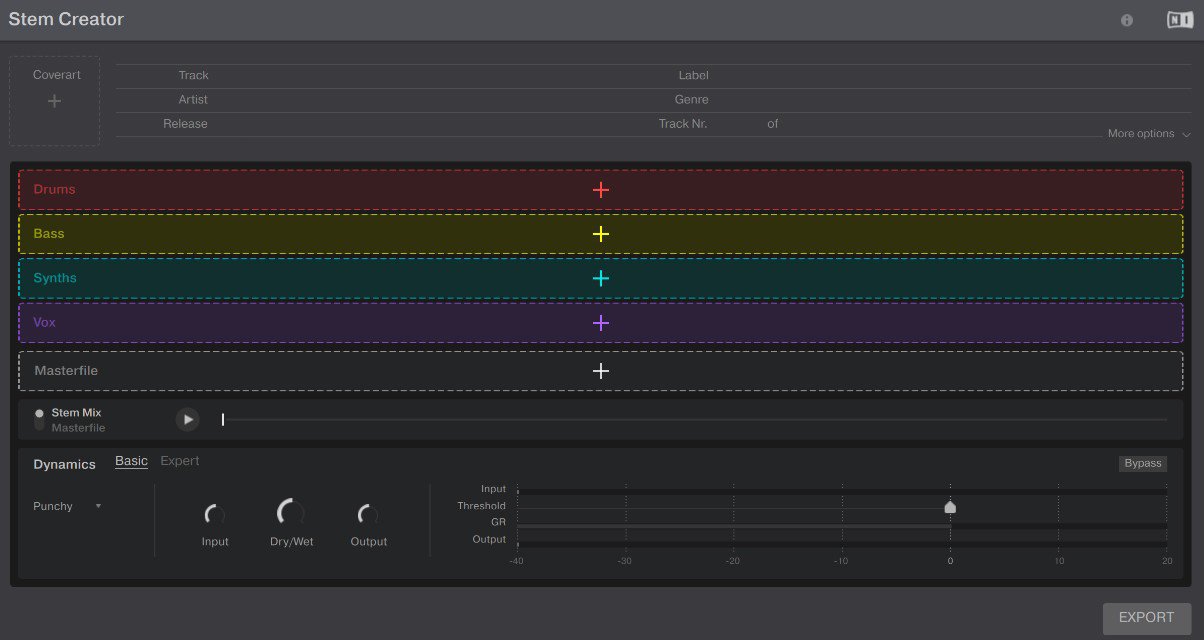Add cover art with the plus icon
1204x640 pixels.
coord(55,101)
